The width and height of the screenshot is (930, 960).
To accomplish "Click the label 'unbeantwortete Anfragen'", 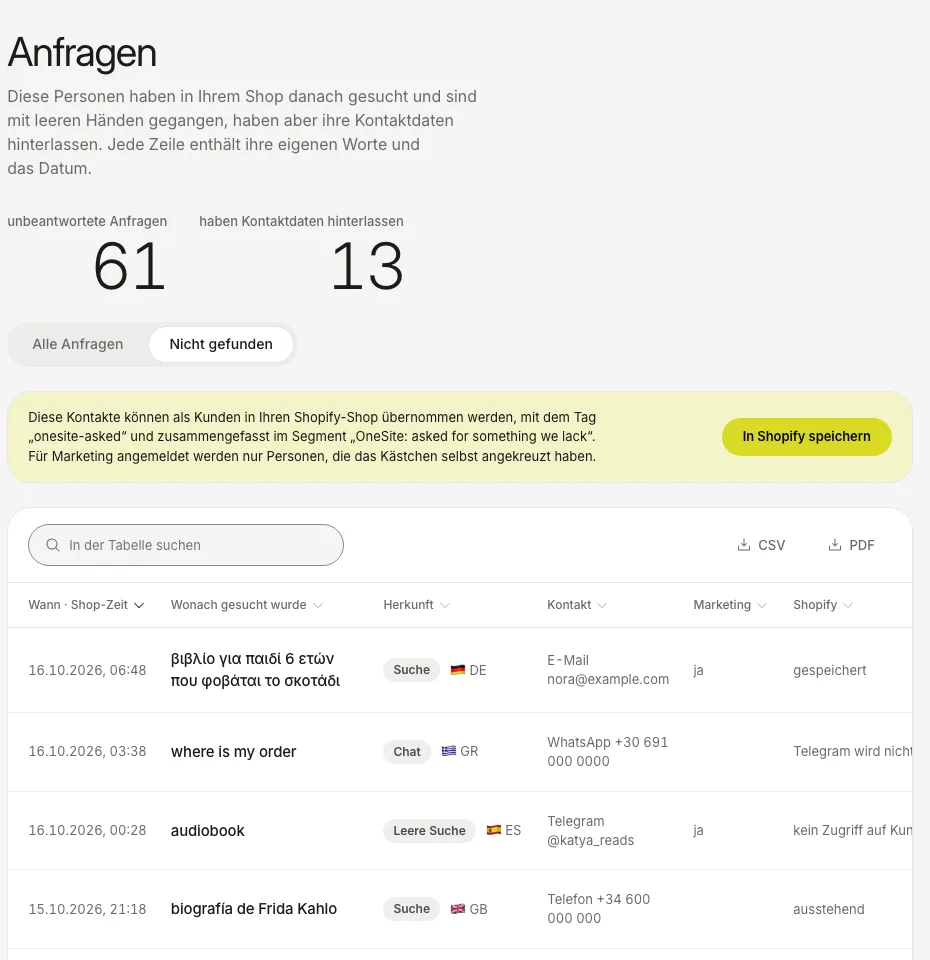I will 87,221.
